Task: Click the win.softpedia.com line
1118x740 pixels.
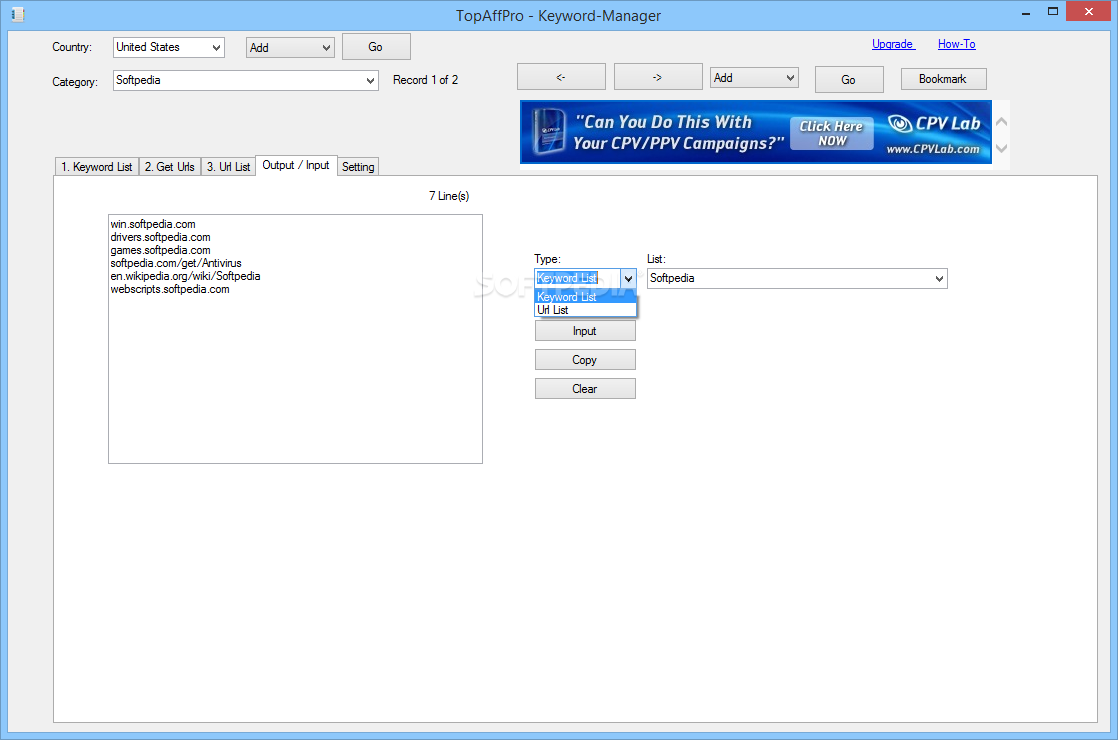Action: (x=153, y=225)
